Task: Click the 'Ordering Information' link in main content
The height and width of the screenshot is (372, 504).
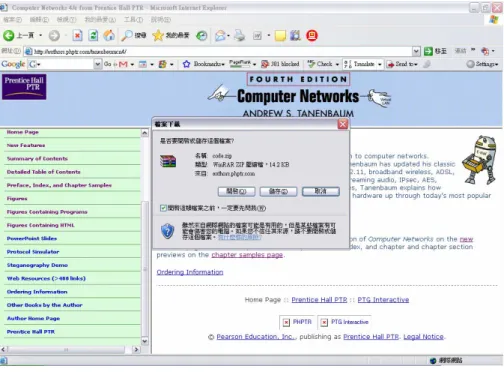Action: [190, 272]
